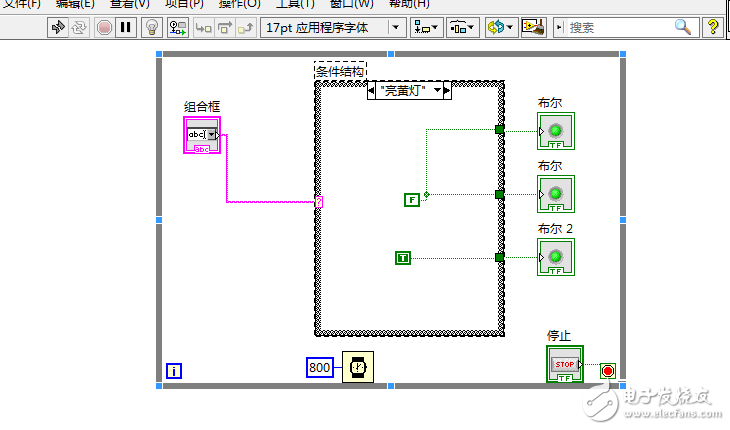Click the Step Out button
730x430 pixels.
tap(245, 28)
